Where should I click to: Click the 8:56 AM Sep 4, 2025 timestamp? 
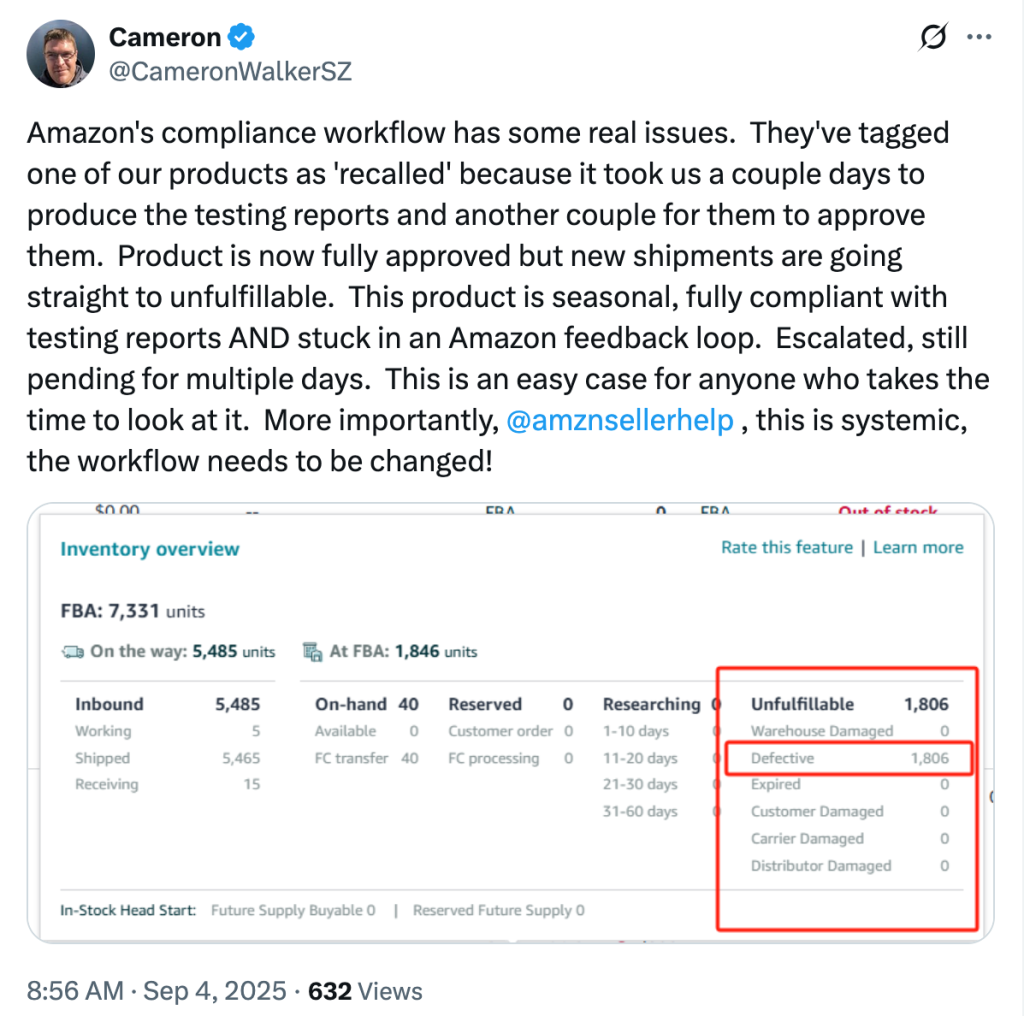tap(156, 991)
